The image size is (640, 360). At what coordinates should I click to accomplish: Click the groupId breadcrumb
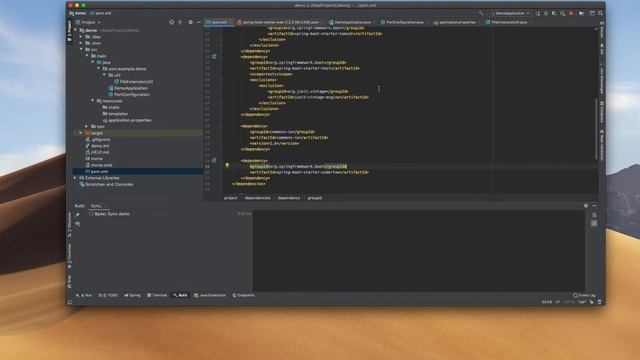click(315, 198)
